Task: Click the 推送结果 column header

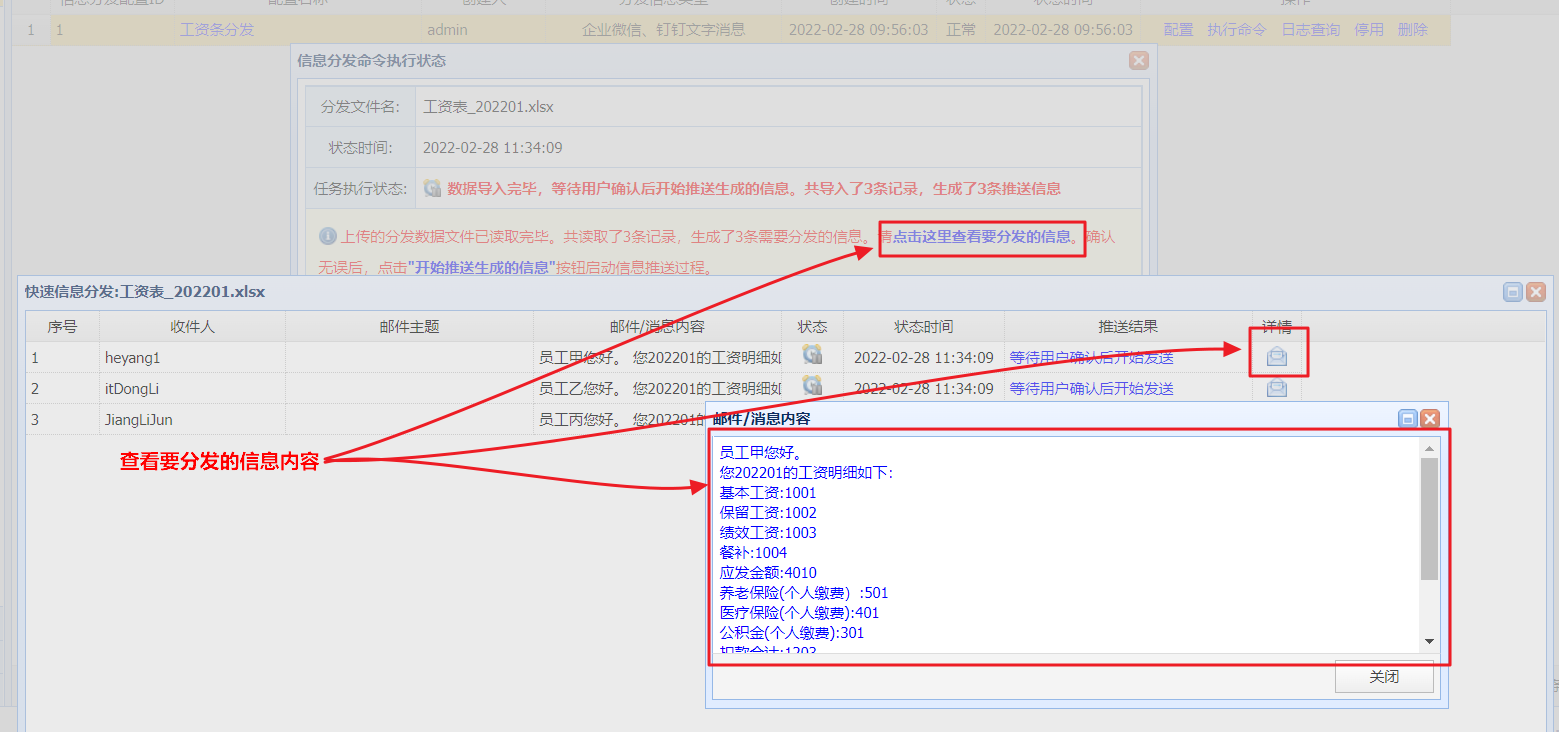Action: point(1128,327)
